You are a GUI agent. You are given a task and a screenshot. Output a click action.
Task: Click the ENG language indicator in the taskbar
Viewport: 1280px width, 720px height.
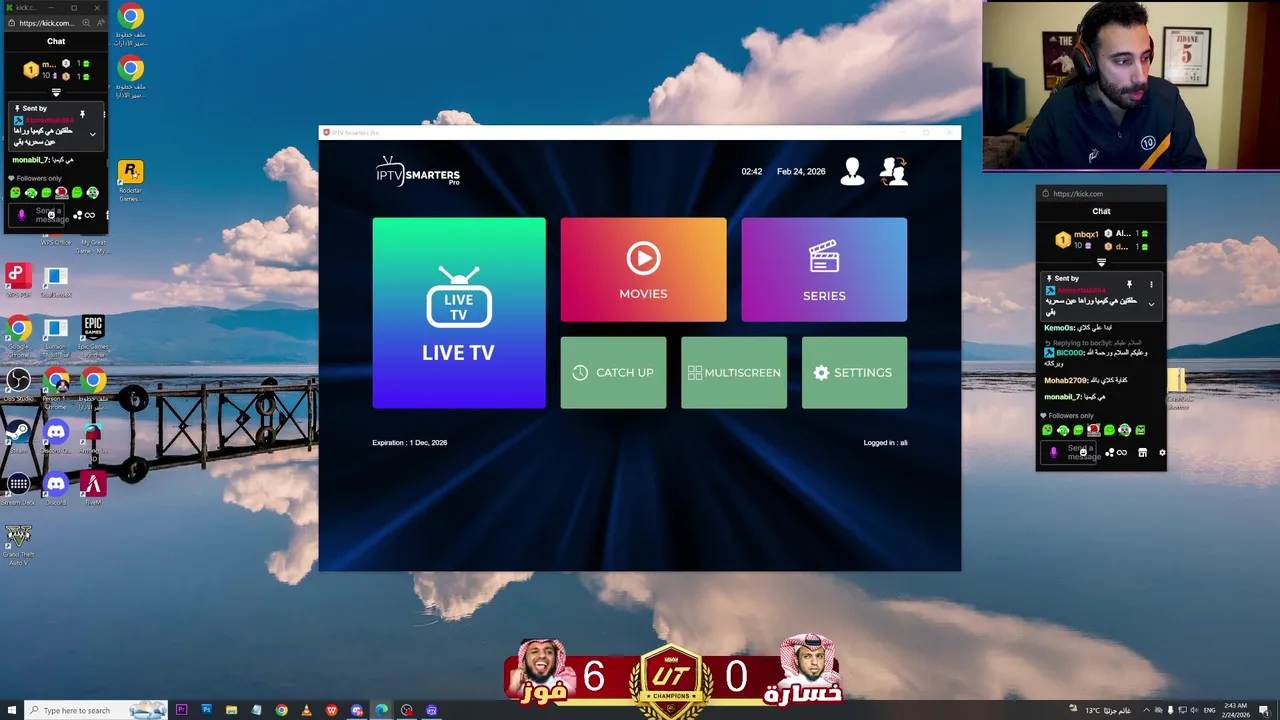[1211, 710]
